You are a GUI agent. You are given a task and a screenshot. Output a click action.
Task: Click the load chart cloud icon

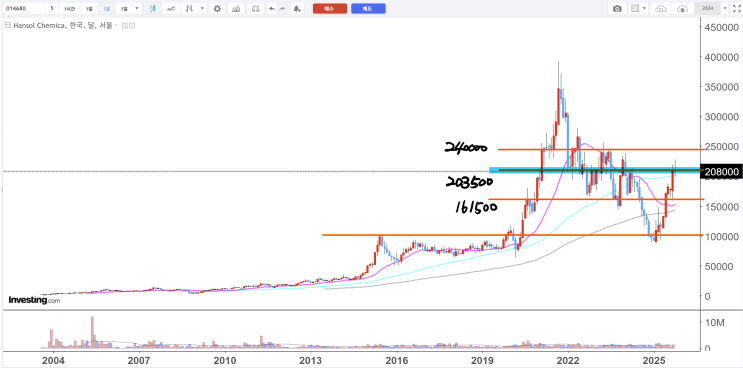pos(661,9)
